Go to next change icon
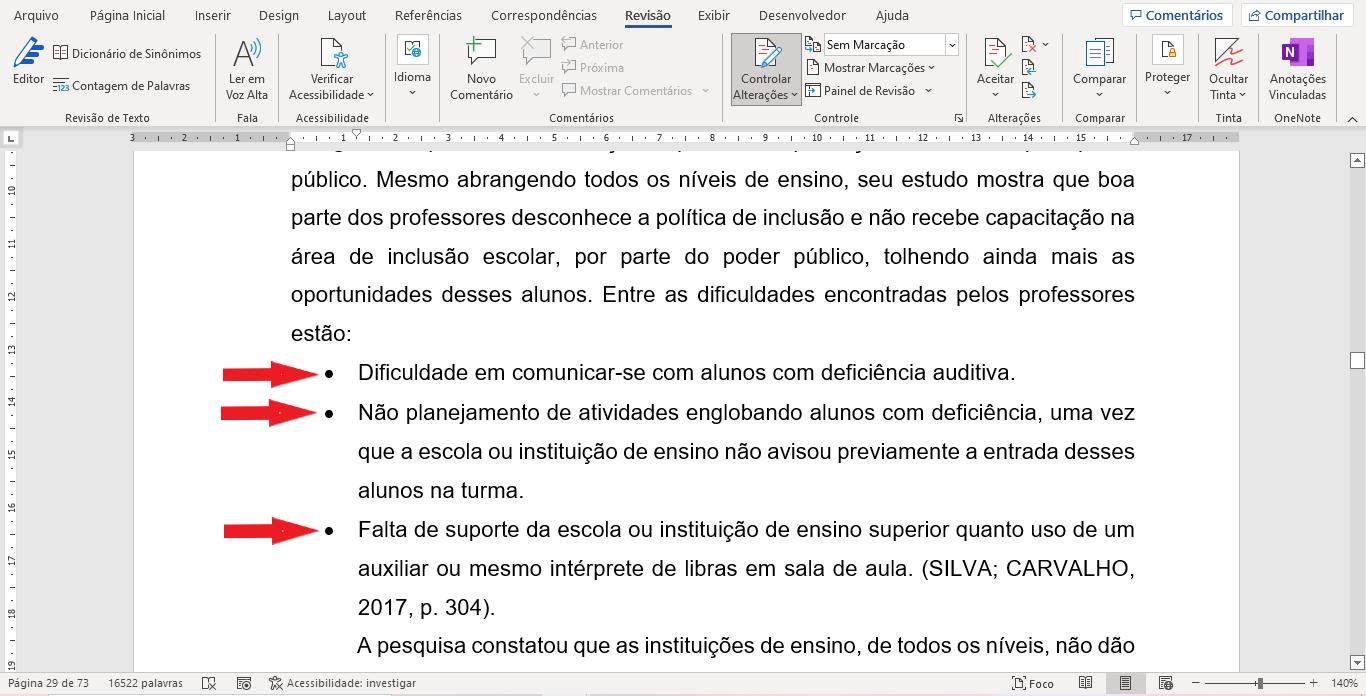This screenshot has height=696, width=1366. coord(1029,91)
